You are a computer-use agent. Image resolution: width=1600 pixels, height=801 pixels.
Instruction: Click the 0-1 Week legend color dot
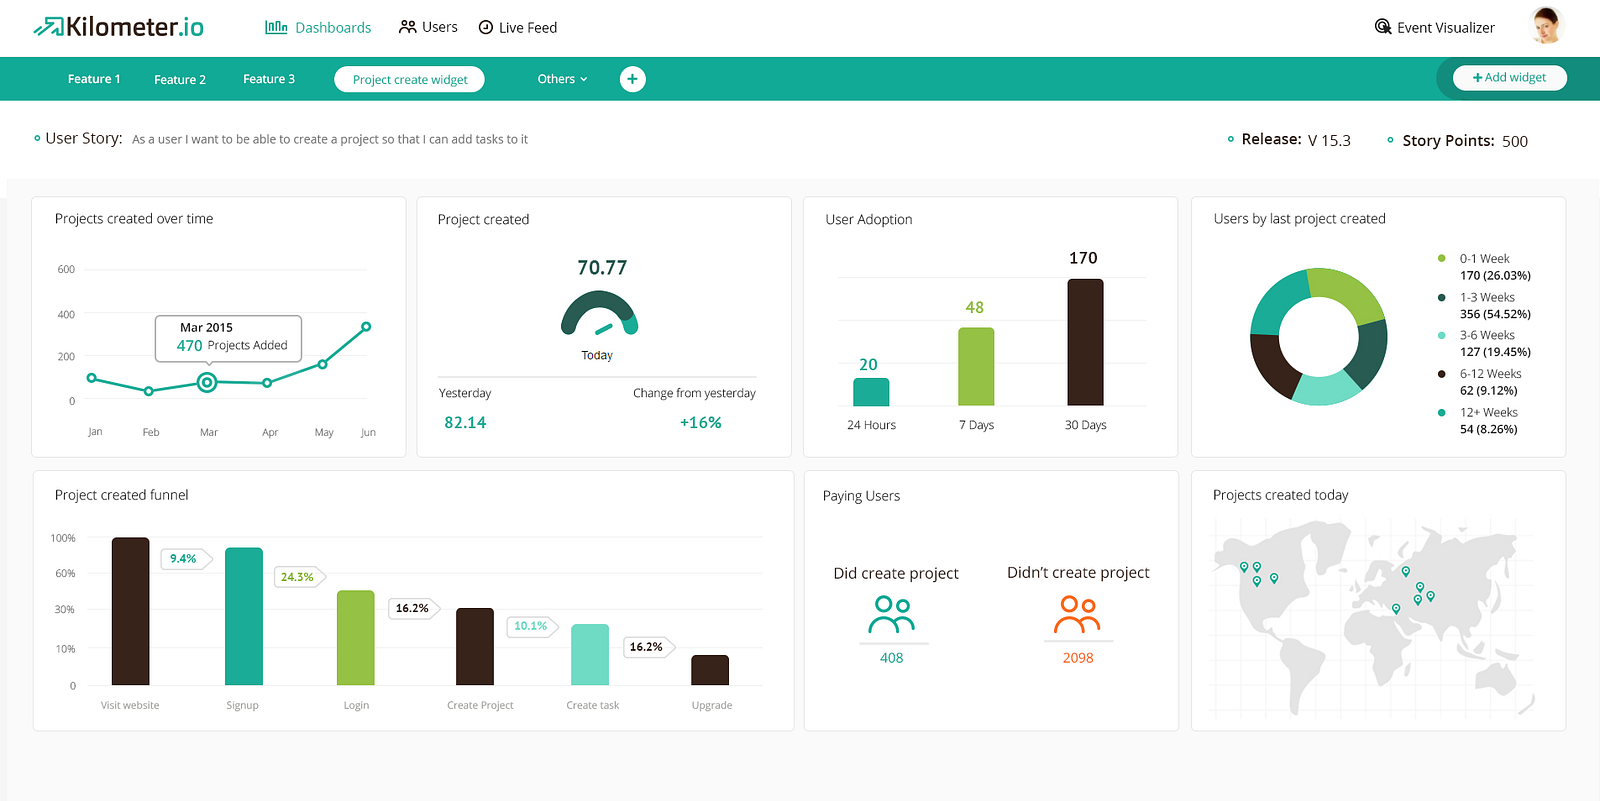(x=1441, y=259)
